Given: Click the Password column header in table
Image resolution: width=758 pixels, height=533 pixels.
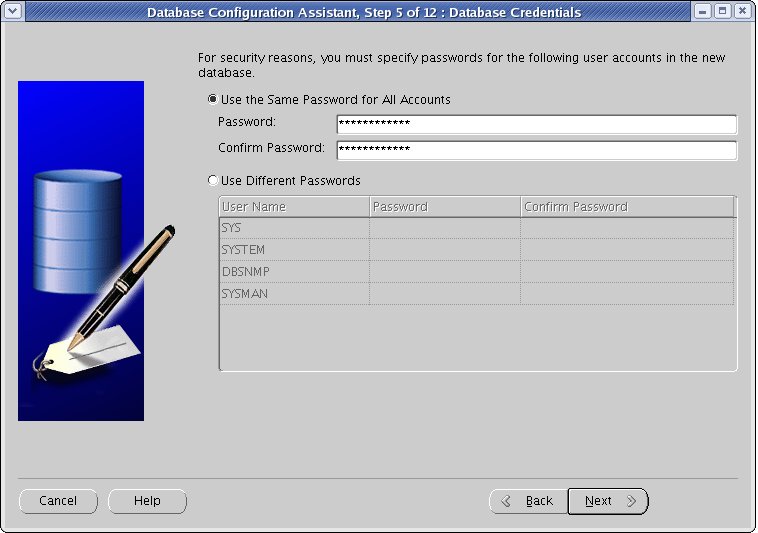Looking at the screenshot, I should (444, 207).
